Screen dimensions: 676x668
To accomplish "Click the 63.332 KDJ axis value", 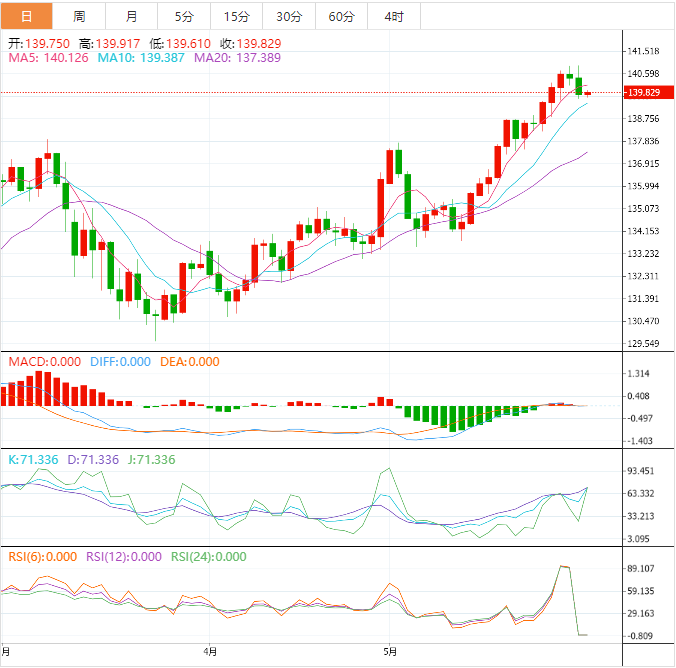I will (x=640, y=493).
